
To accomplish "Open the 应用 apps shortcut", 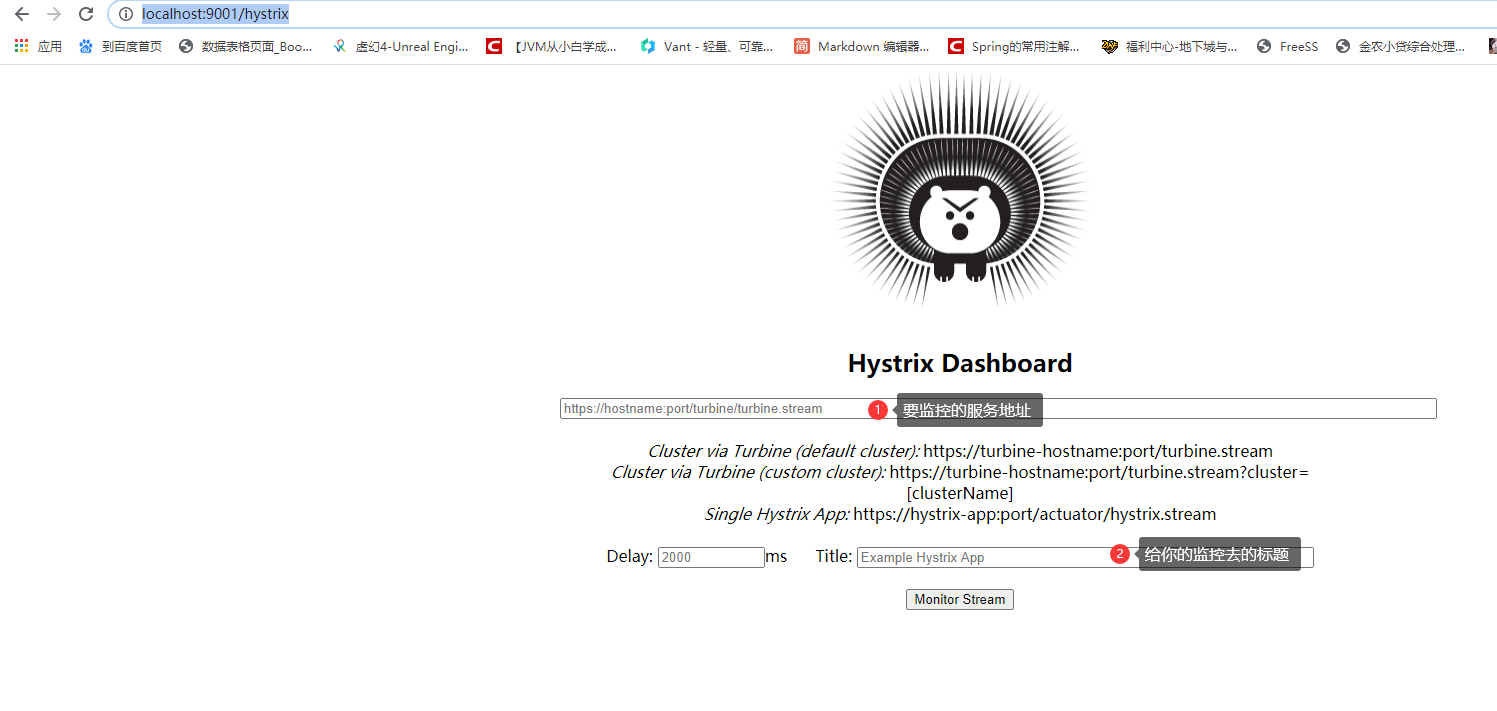I will [38, 46].
